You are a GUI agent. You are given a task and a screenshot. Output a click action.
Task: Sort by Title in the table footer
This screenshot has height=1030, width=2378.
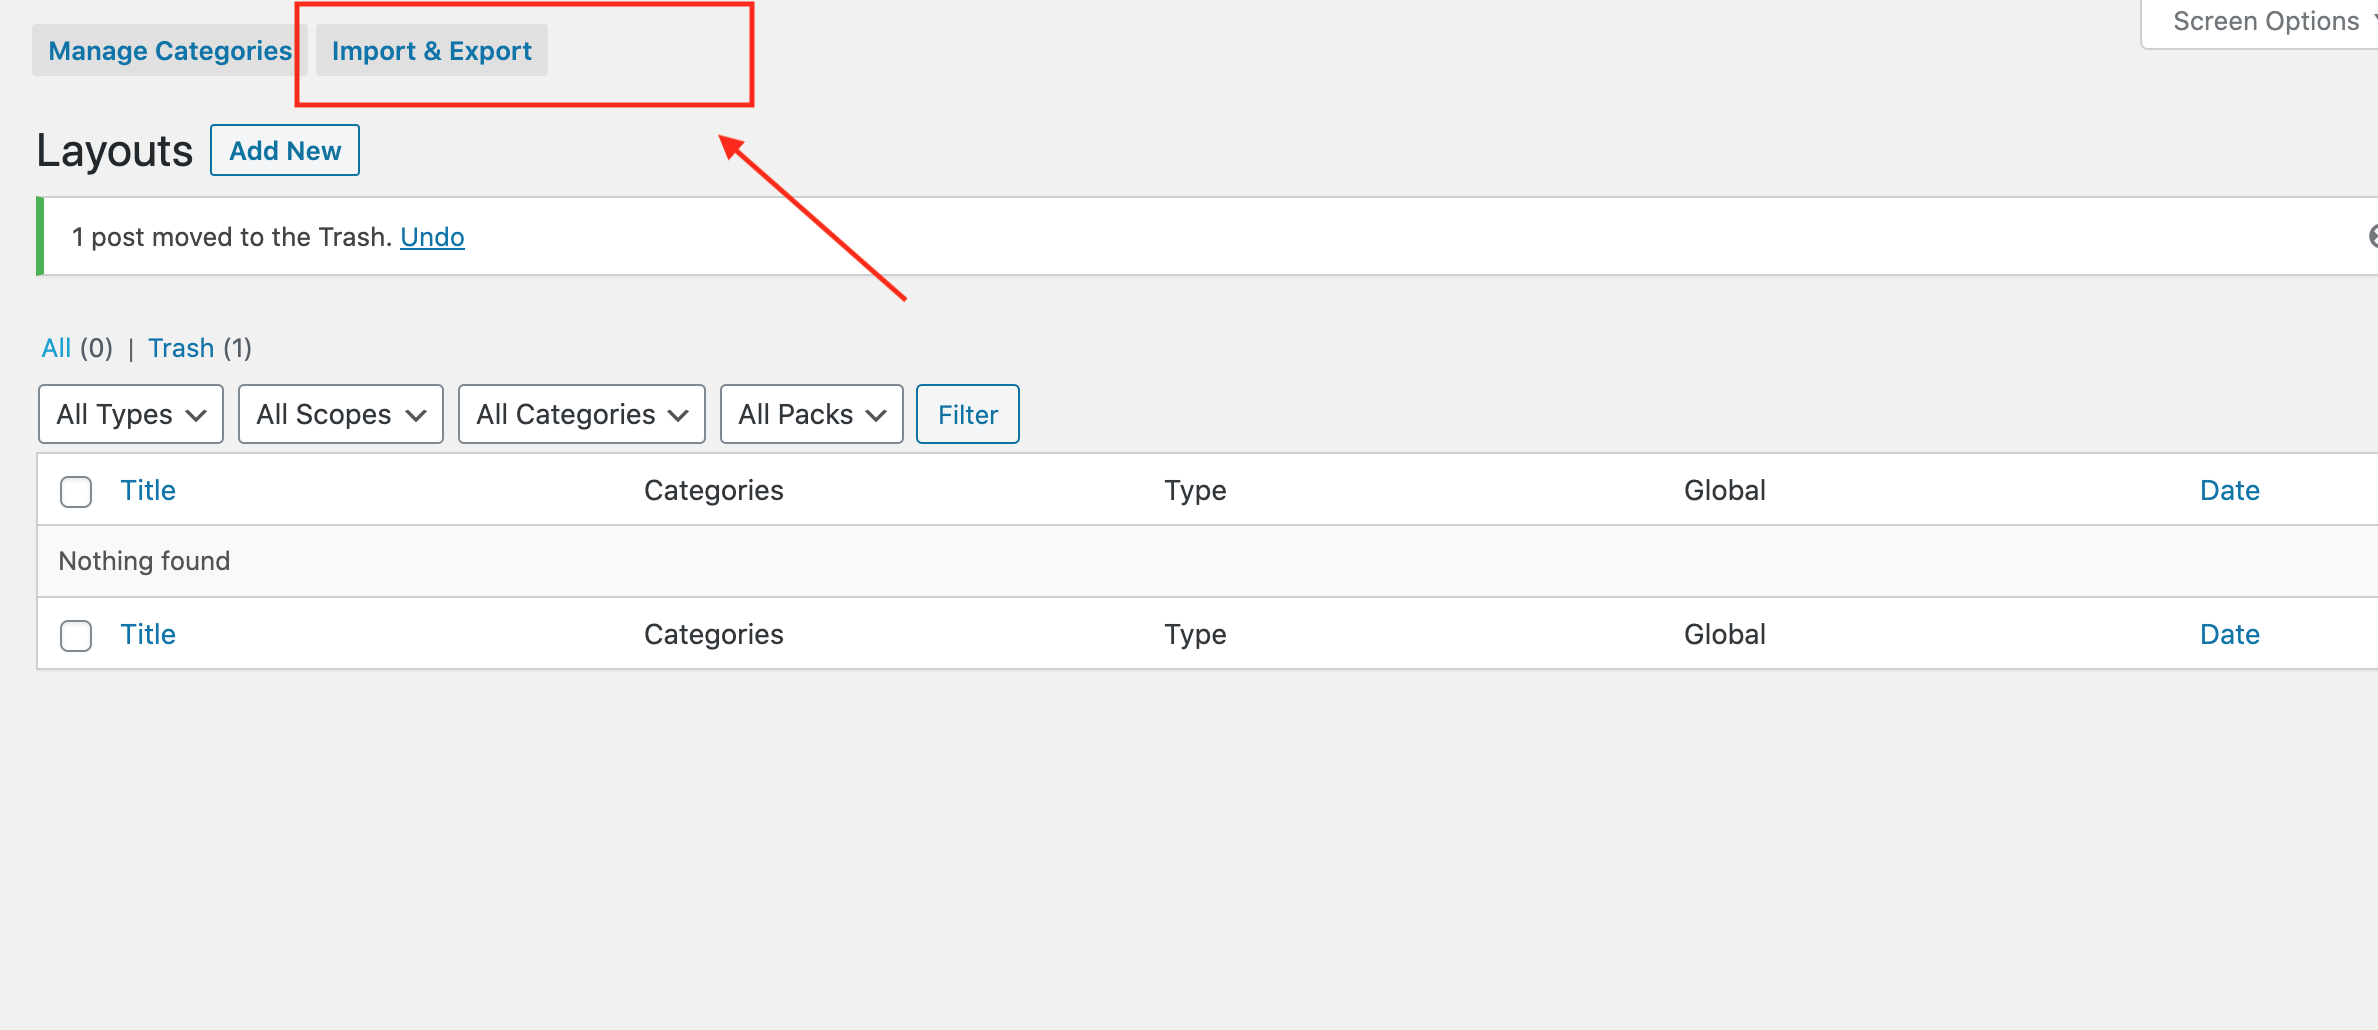point(148,634)
